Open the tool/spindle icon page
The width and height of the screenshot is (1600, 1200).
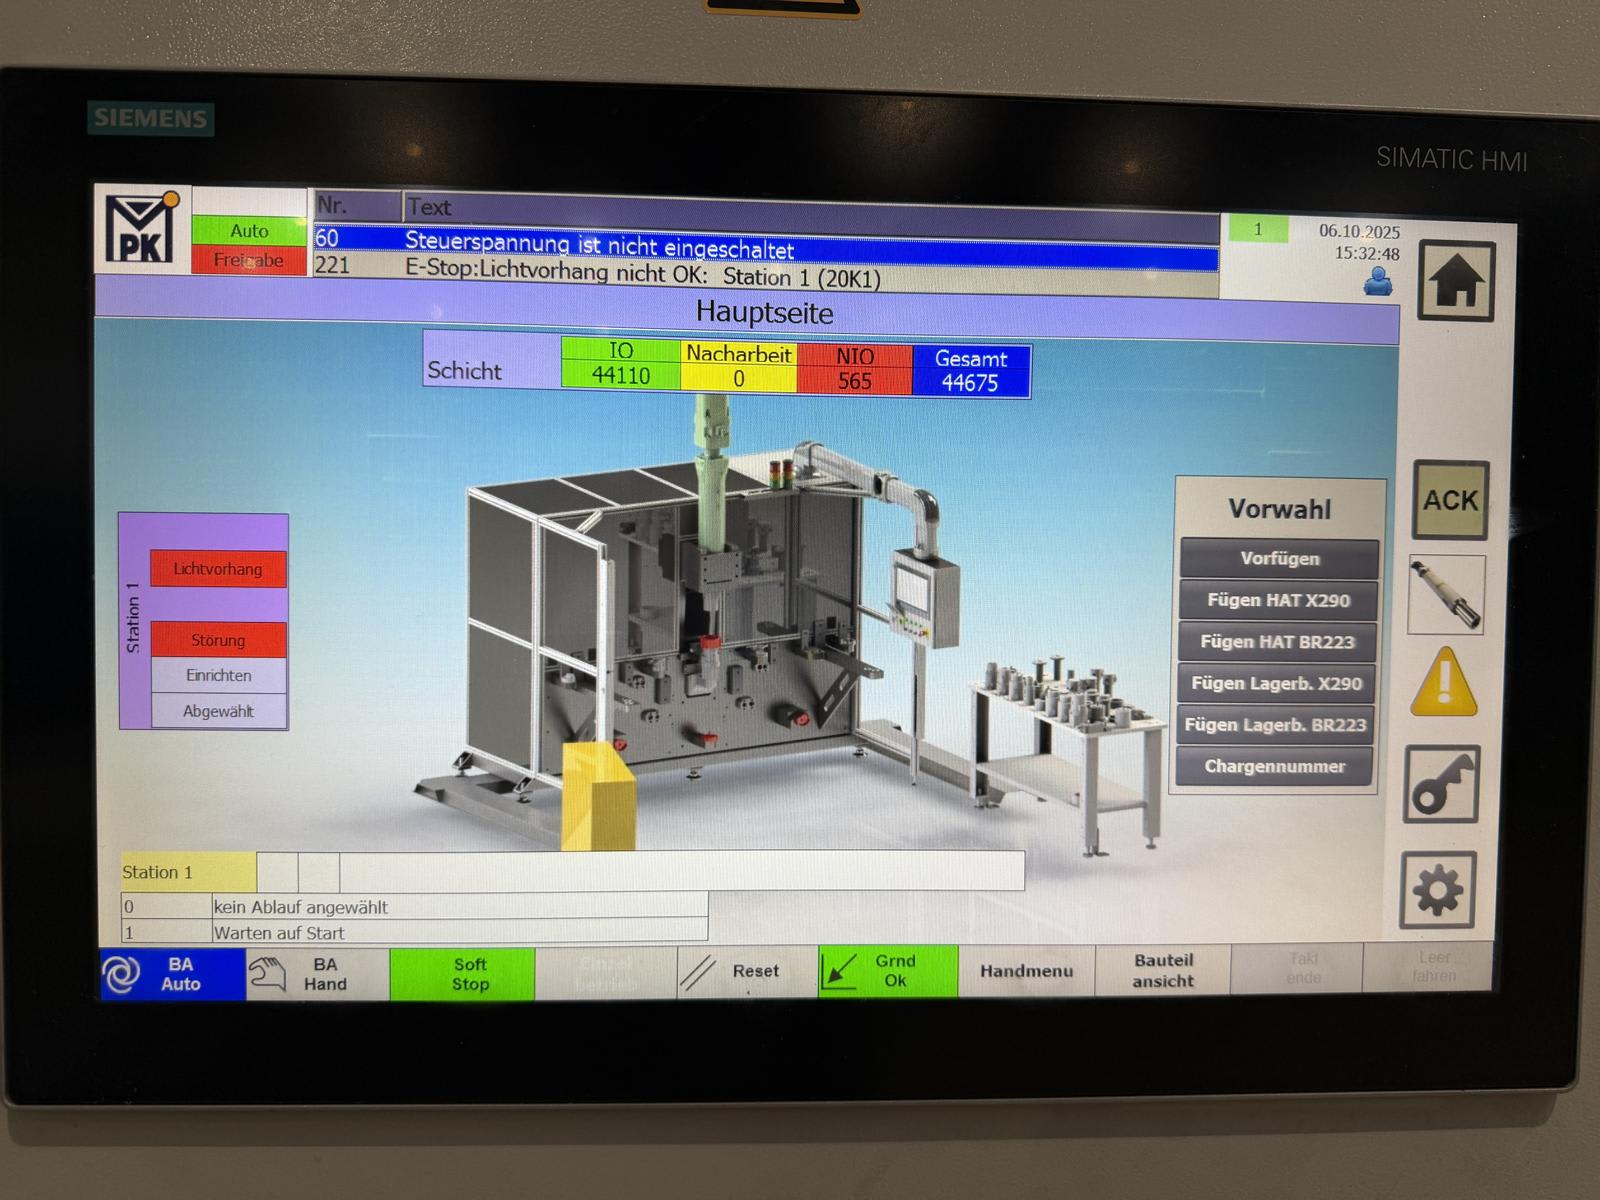pyautogui.click(x=1446, y=594)
